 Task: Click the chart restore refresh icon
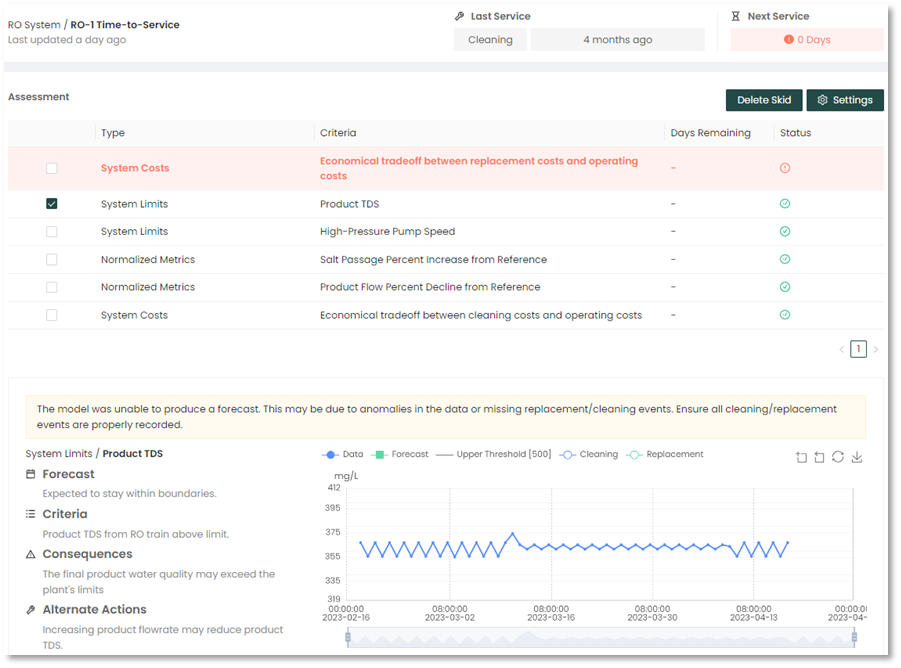point(838,457)
